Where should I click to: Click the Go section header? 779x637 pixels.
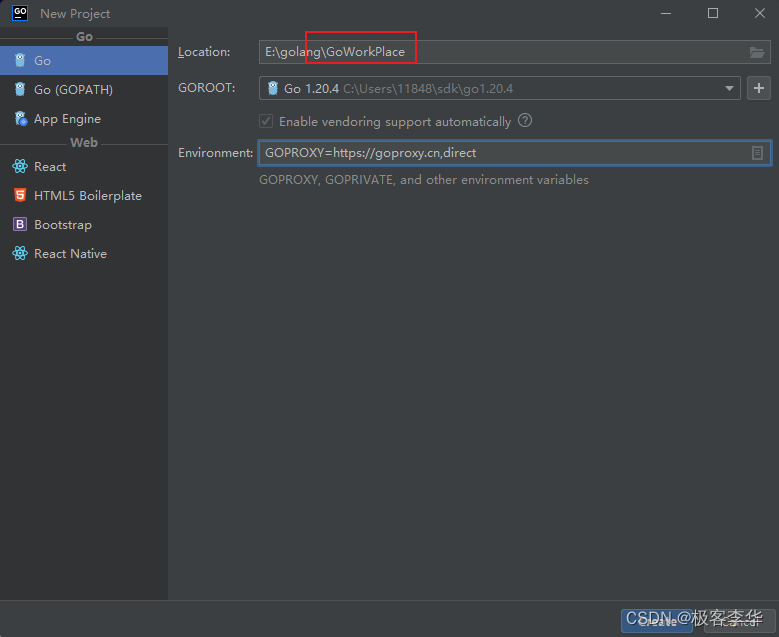[x=84, y=37]
